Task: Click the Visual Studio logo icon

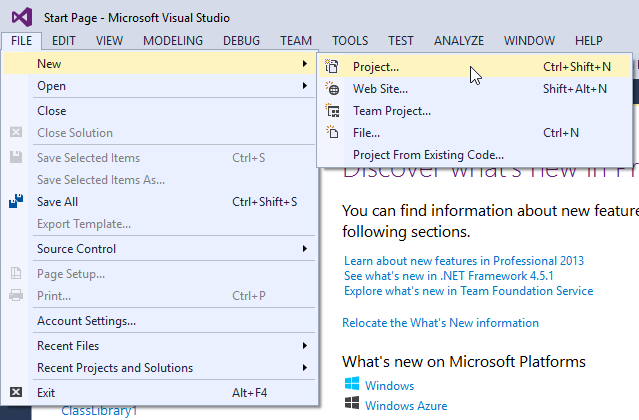Action: click(x=22, y=17)
